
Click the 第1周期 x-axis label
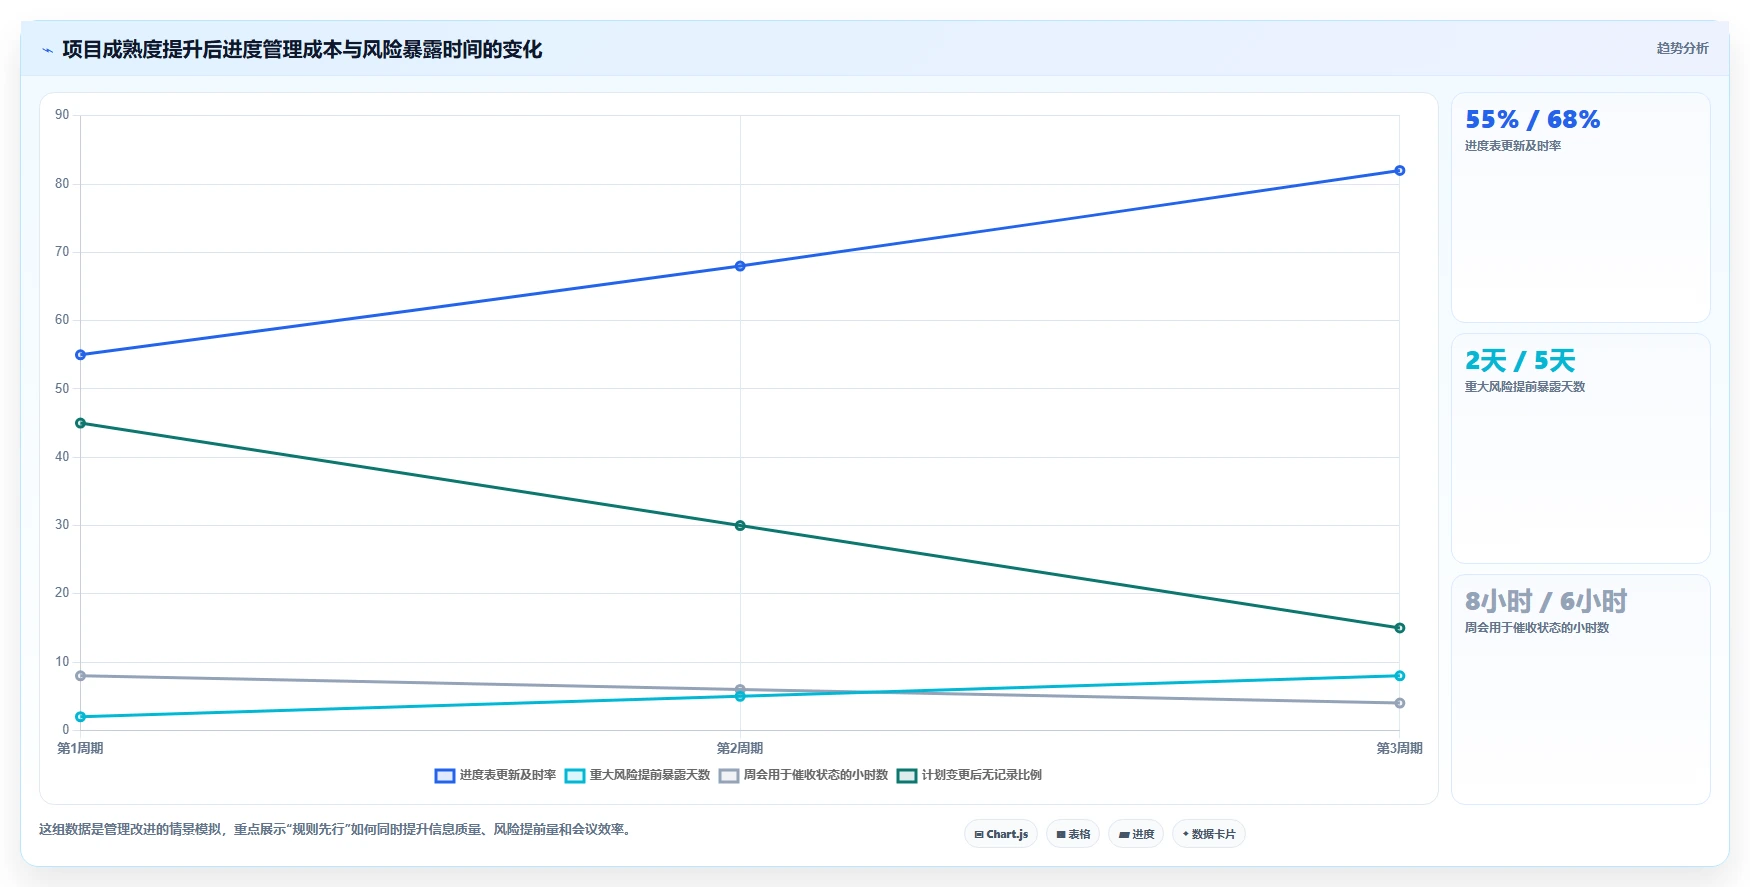pyautogui.click(x=80, y=748)
